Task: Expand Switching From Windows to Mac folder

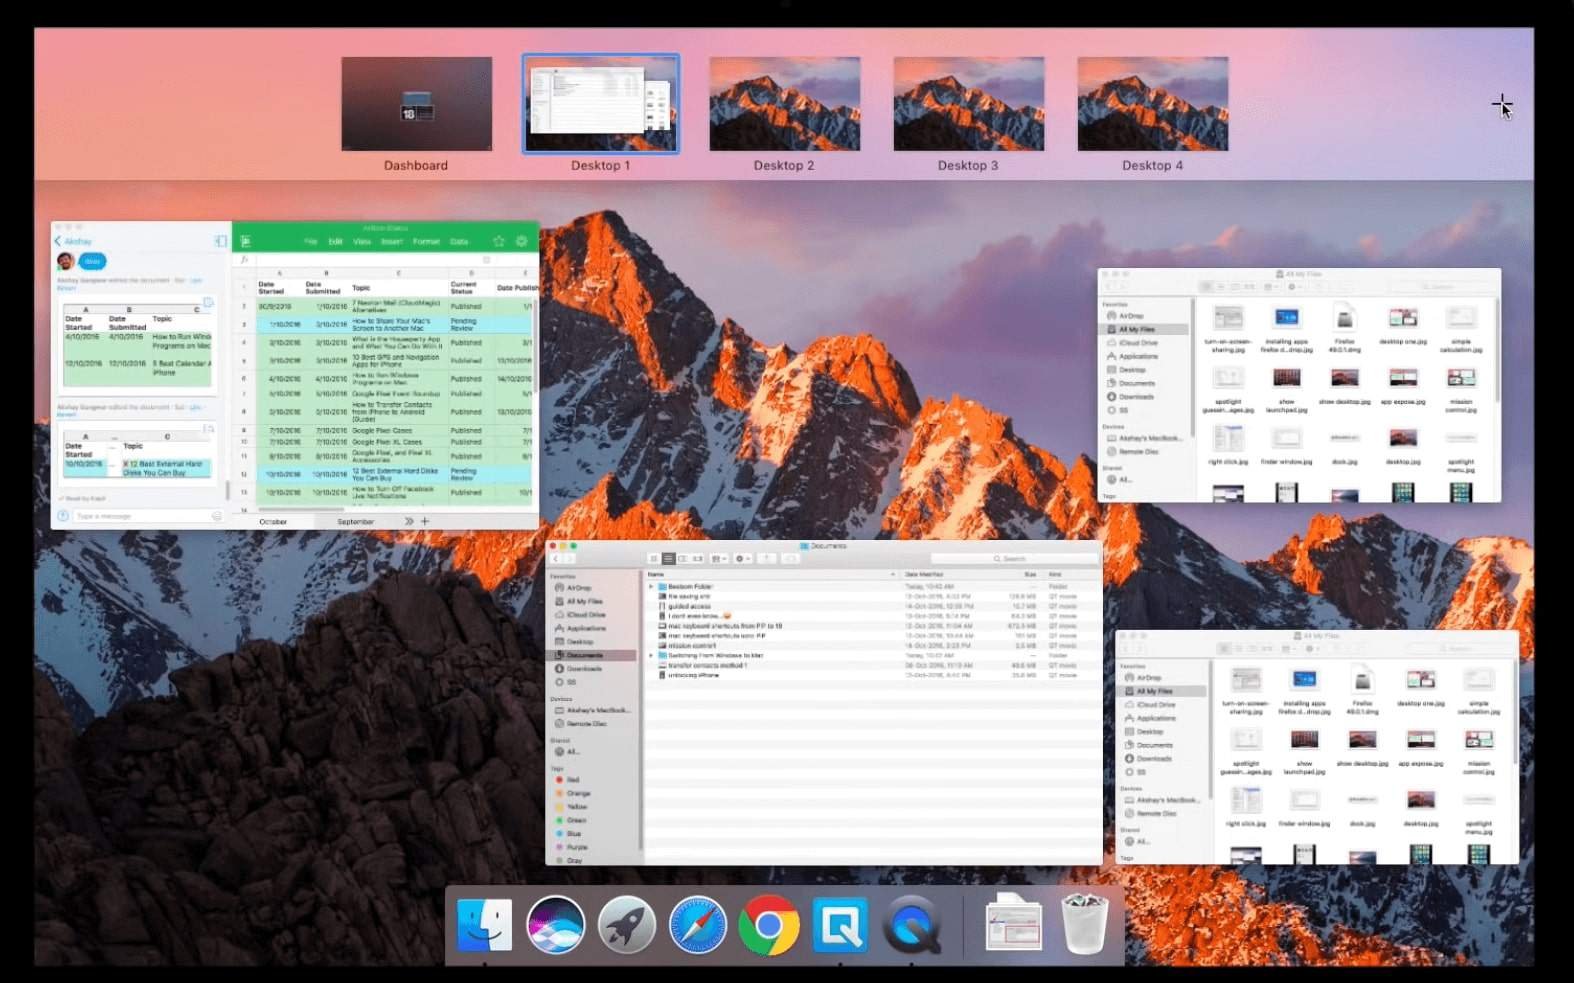Action: (651, 655)
